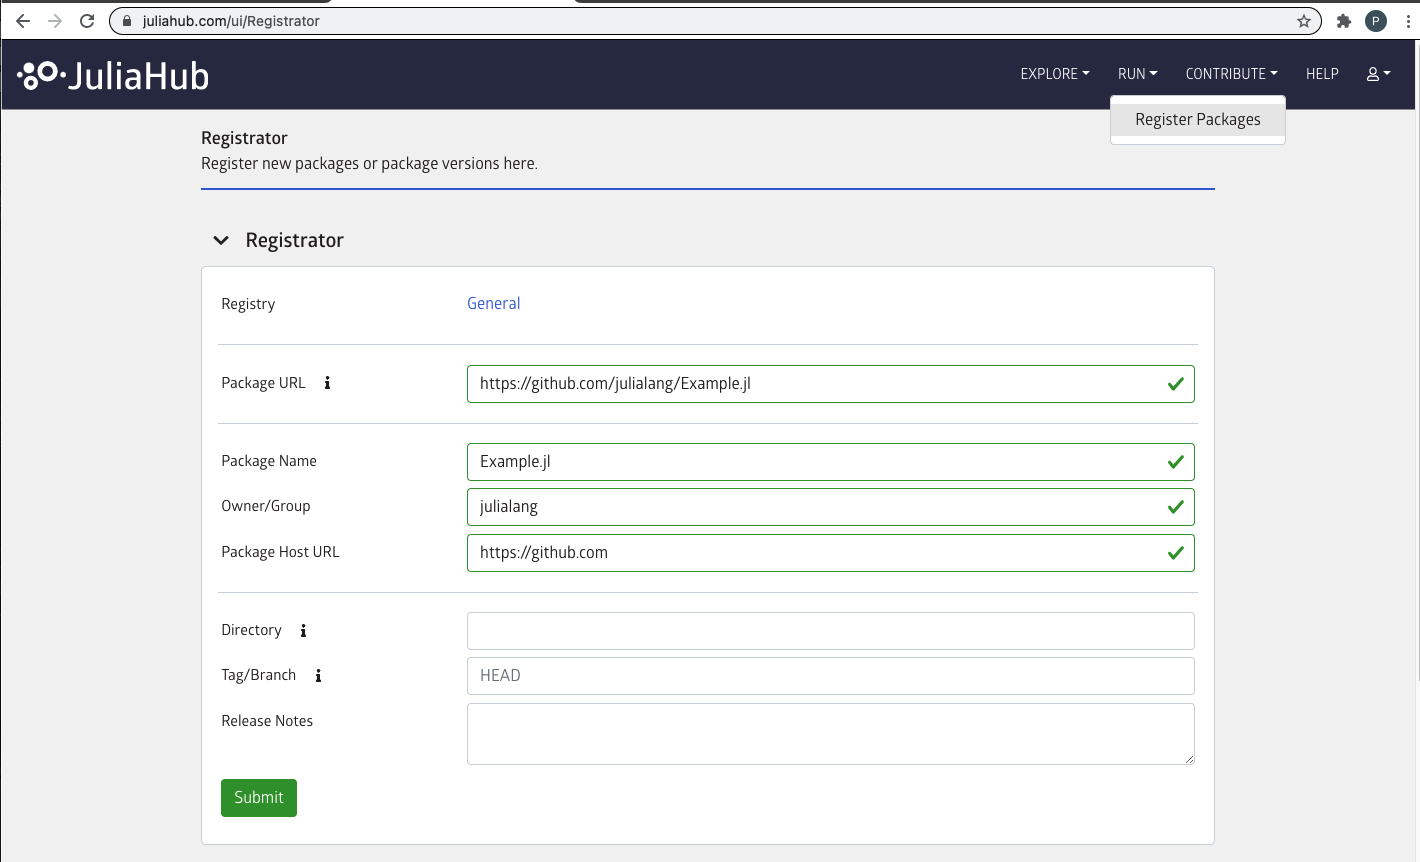The width and height of the screenshot is (1420, 862).
Task: Open the RUN dropdown menu
Action: [1138, 74]
